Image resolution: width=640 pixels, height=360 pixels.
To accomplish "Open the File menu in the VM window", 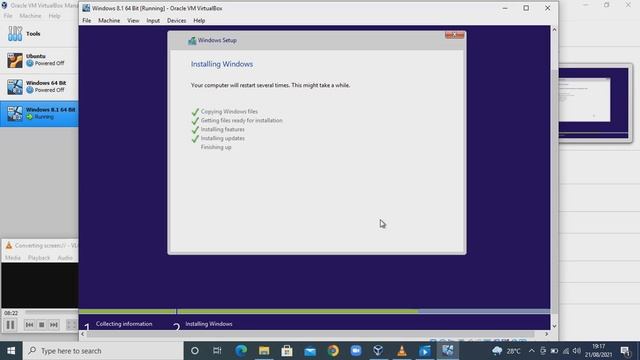I will (x=87, y=20).
